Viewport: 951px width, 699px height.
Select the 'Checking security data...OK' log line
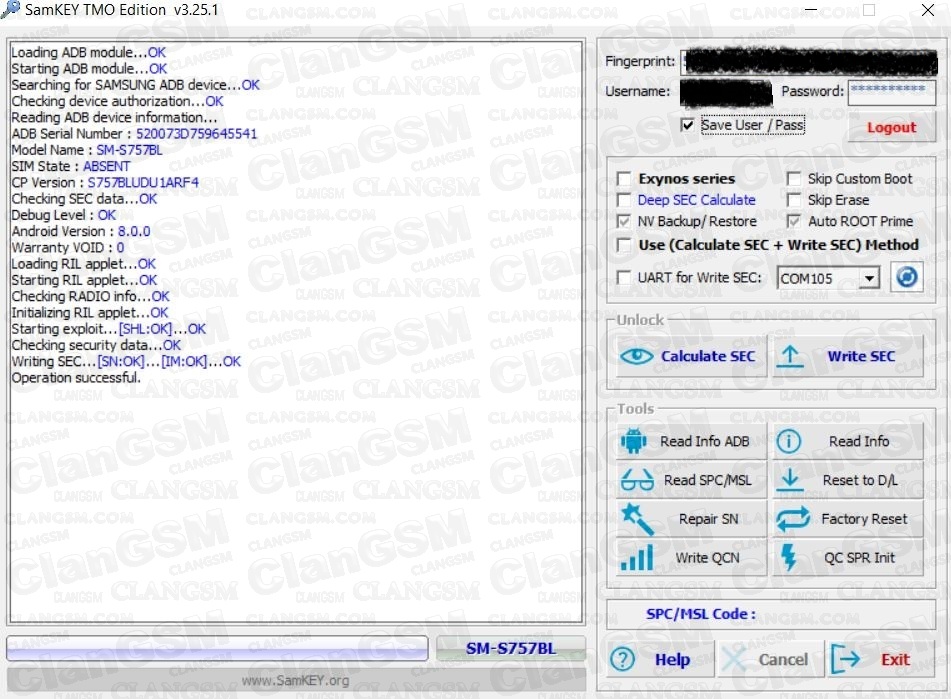tap(96, 345)
